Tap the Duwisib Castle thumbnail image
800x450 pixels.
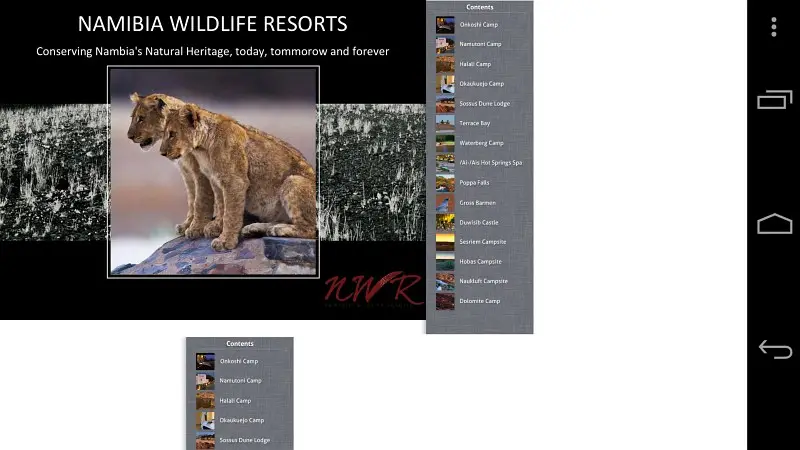445,222
